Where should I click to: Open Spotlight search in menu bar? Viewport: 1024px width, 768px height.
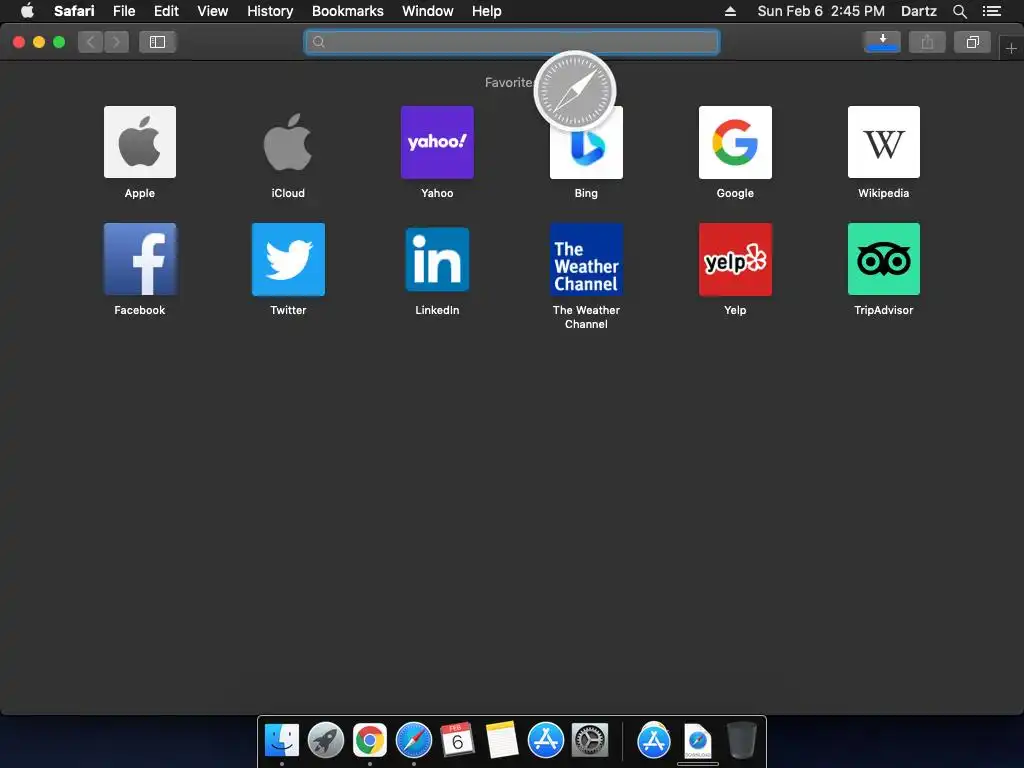[959, 11]
